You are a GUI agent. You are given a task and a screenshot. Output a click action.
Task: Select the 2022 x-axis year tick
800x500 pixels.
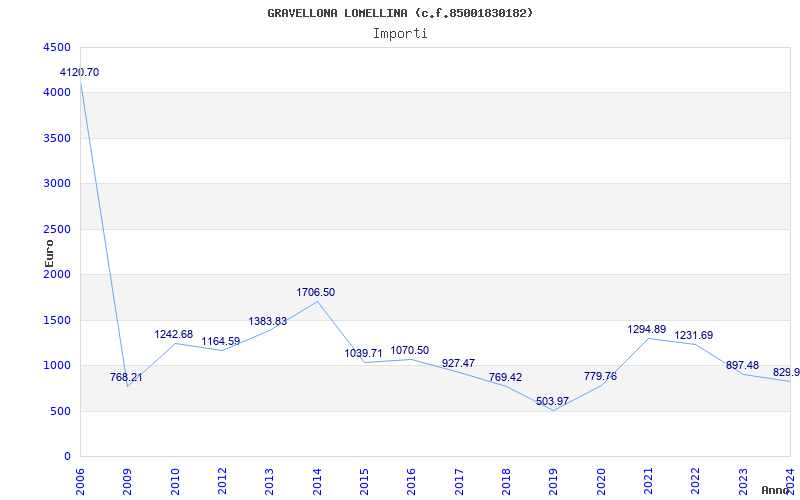[695, 481]
